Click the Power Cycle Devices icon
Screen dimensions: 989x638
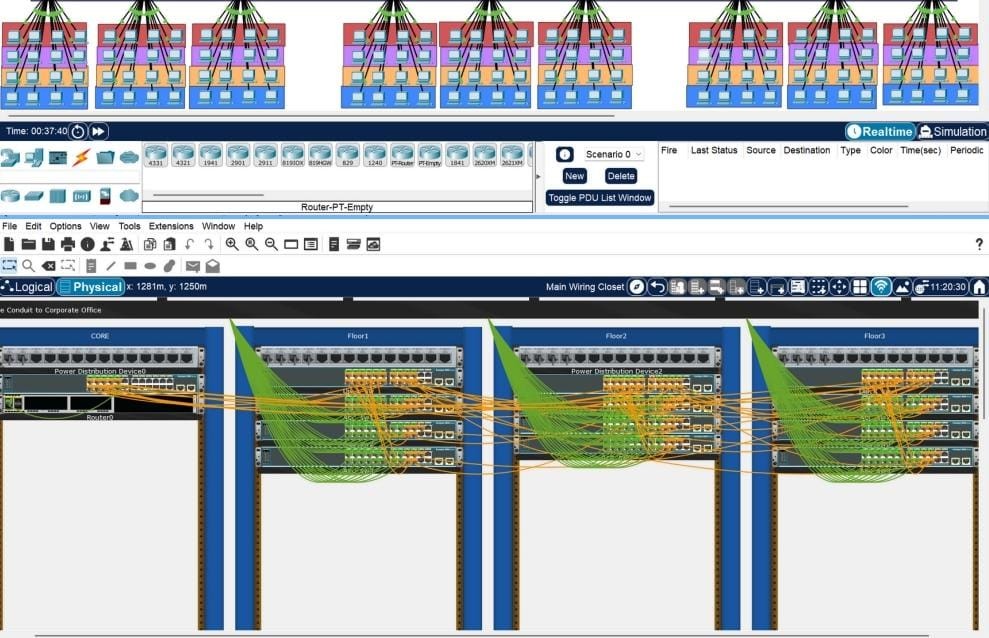click(x=78, y=132)
